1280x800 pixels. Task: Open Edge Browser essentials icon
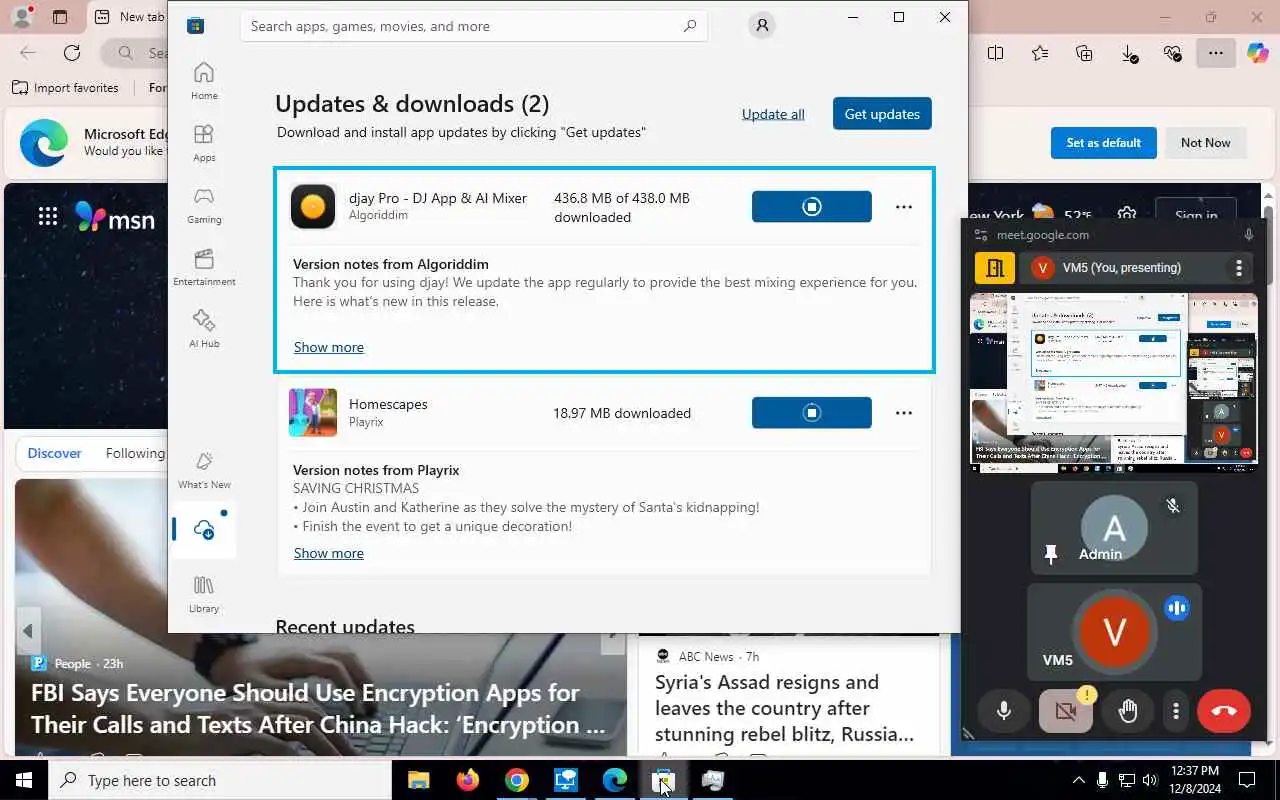click(x=1173, y=53)
